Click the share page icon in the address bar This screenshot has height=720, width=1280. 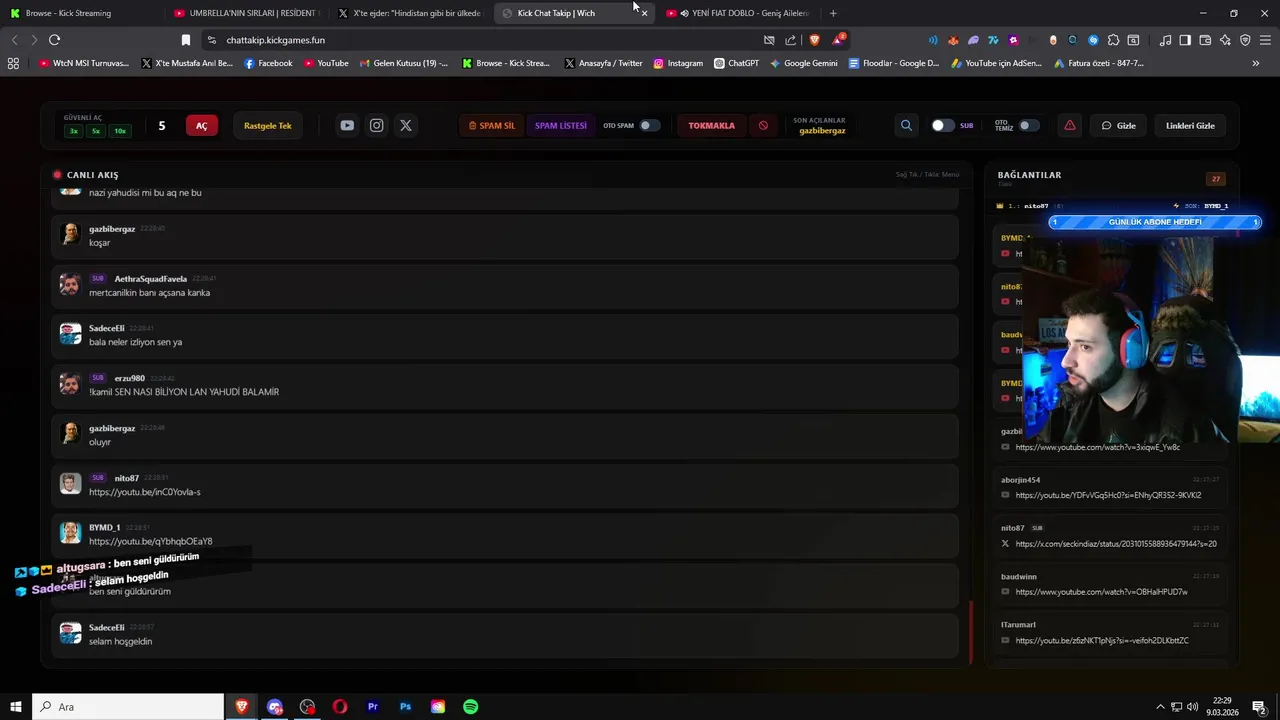click(x=791, y=40)
